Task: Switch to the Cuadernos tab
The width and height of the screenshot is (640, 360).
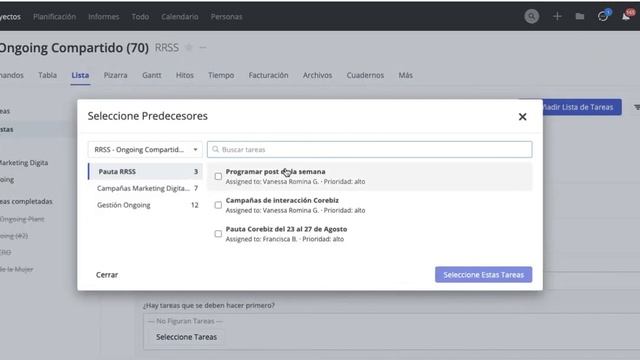Action: pyautogui.click(x=365, y=75)
